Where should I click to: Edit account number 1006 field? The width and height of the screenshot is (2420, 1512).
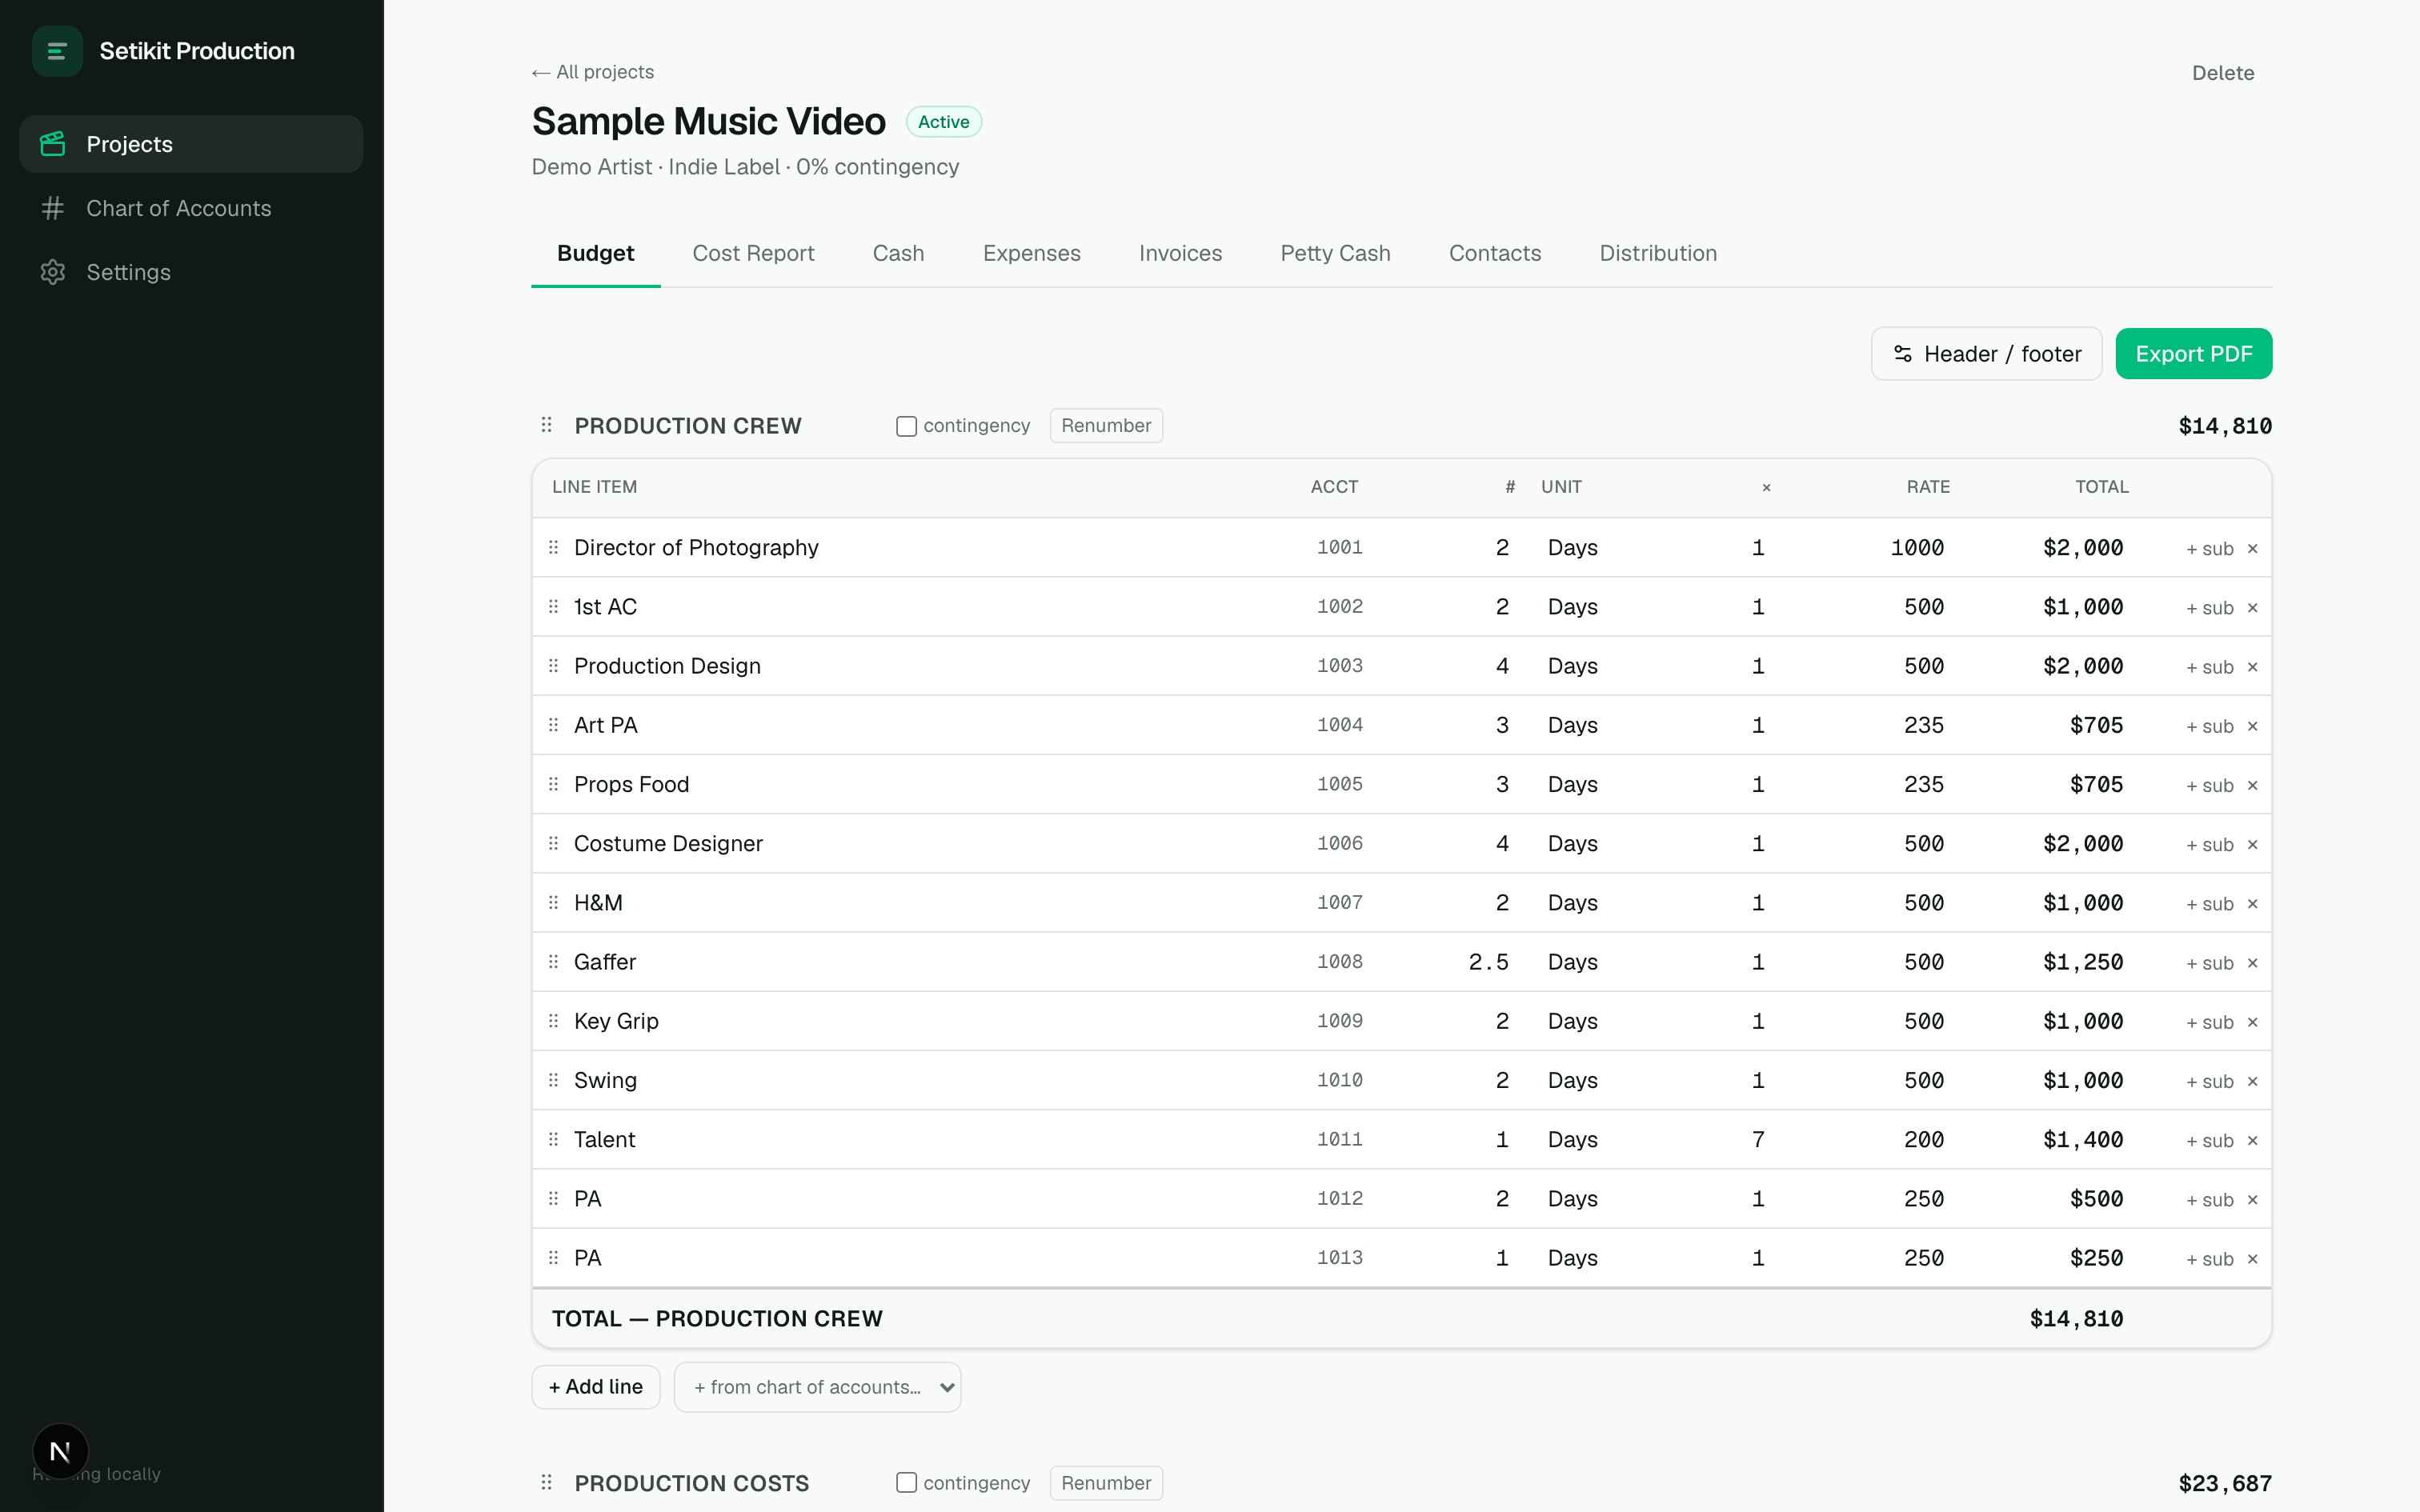pos(1339,843)
